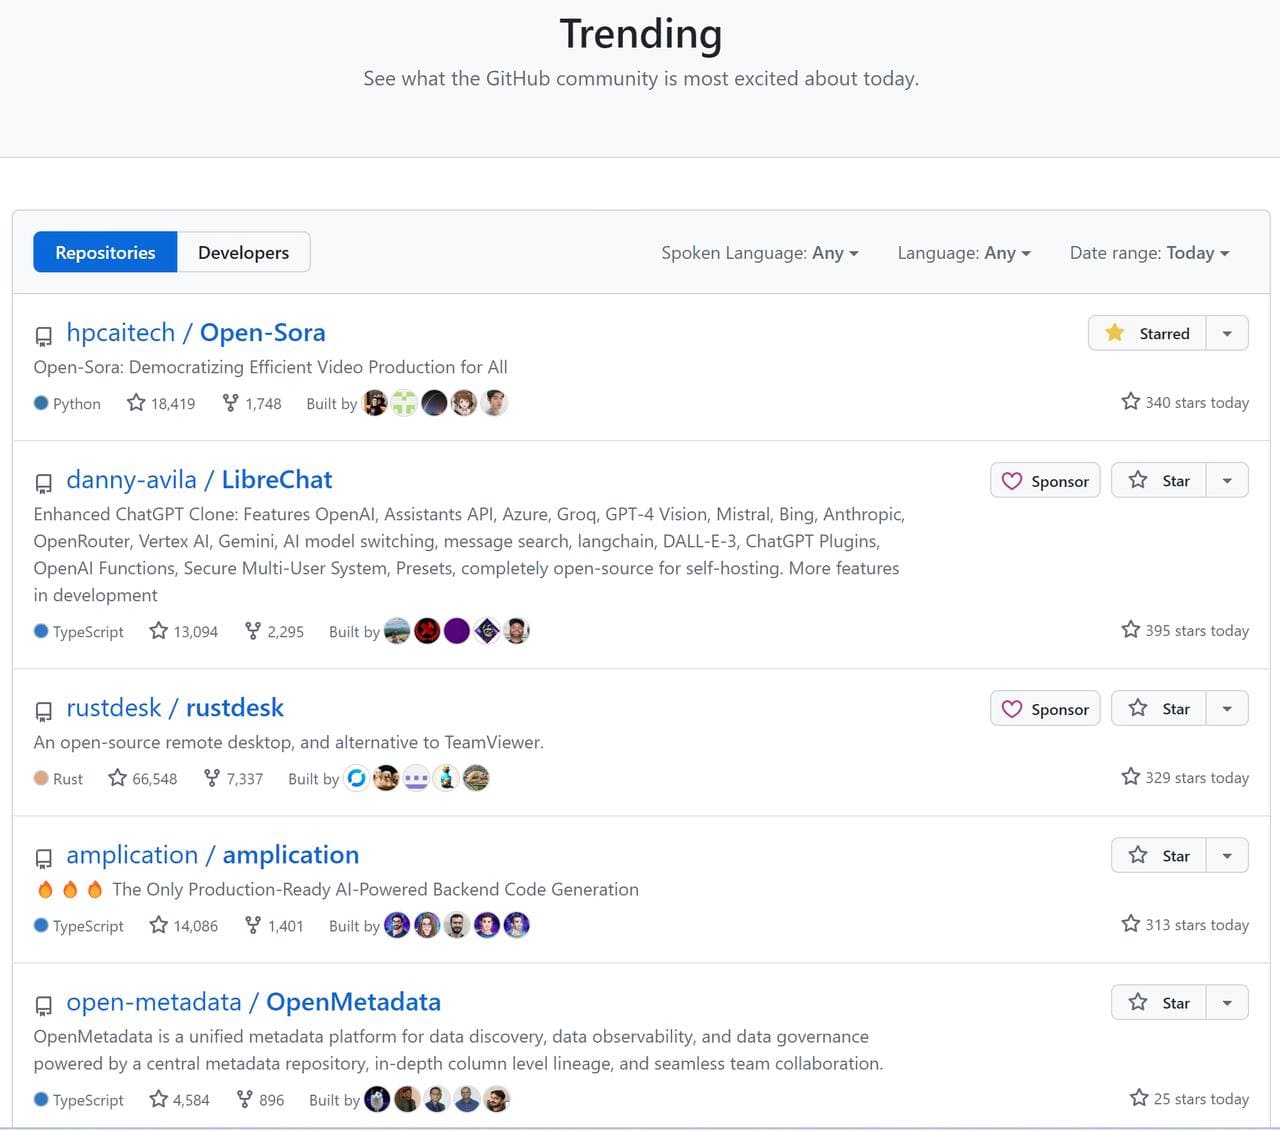Open the open-metadata / OpenMetadata repository link
The height and width of the screenshot is (1130, 1280).
(x=253, y=1002)
